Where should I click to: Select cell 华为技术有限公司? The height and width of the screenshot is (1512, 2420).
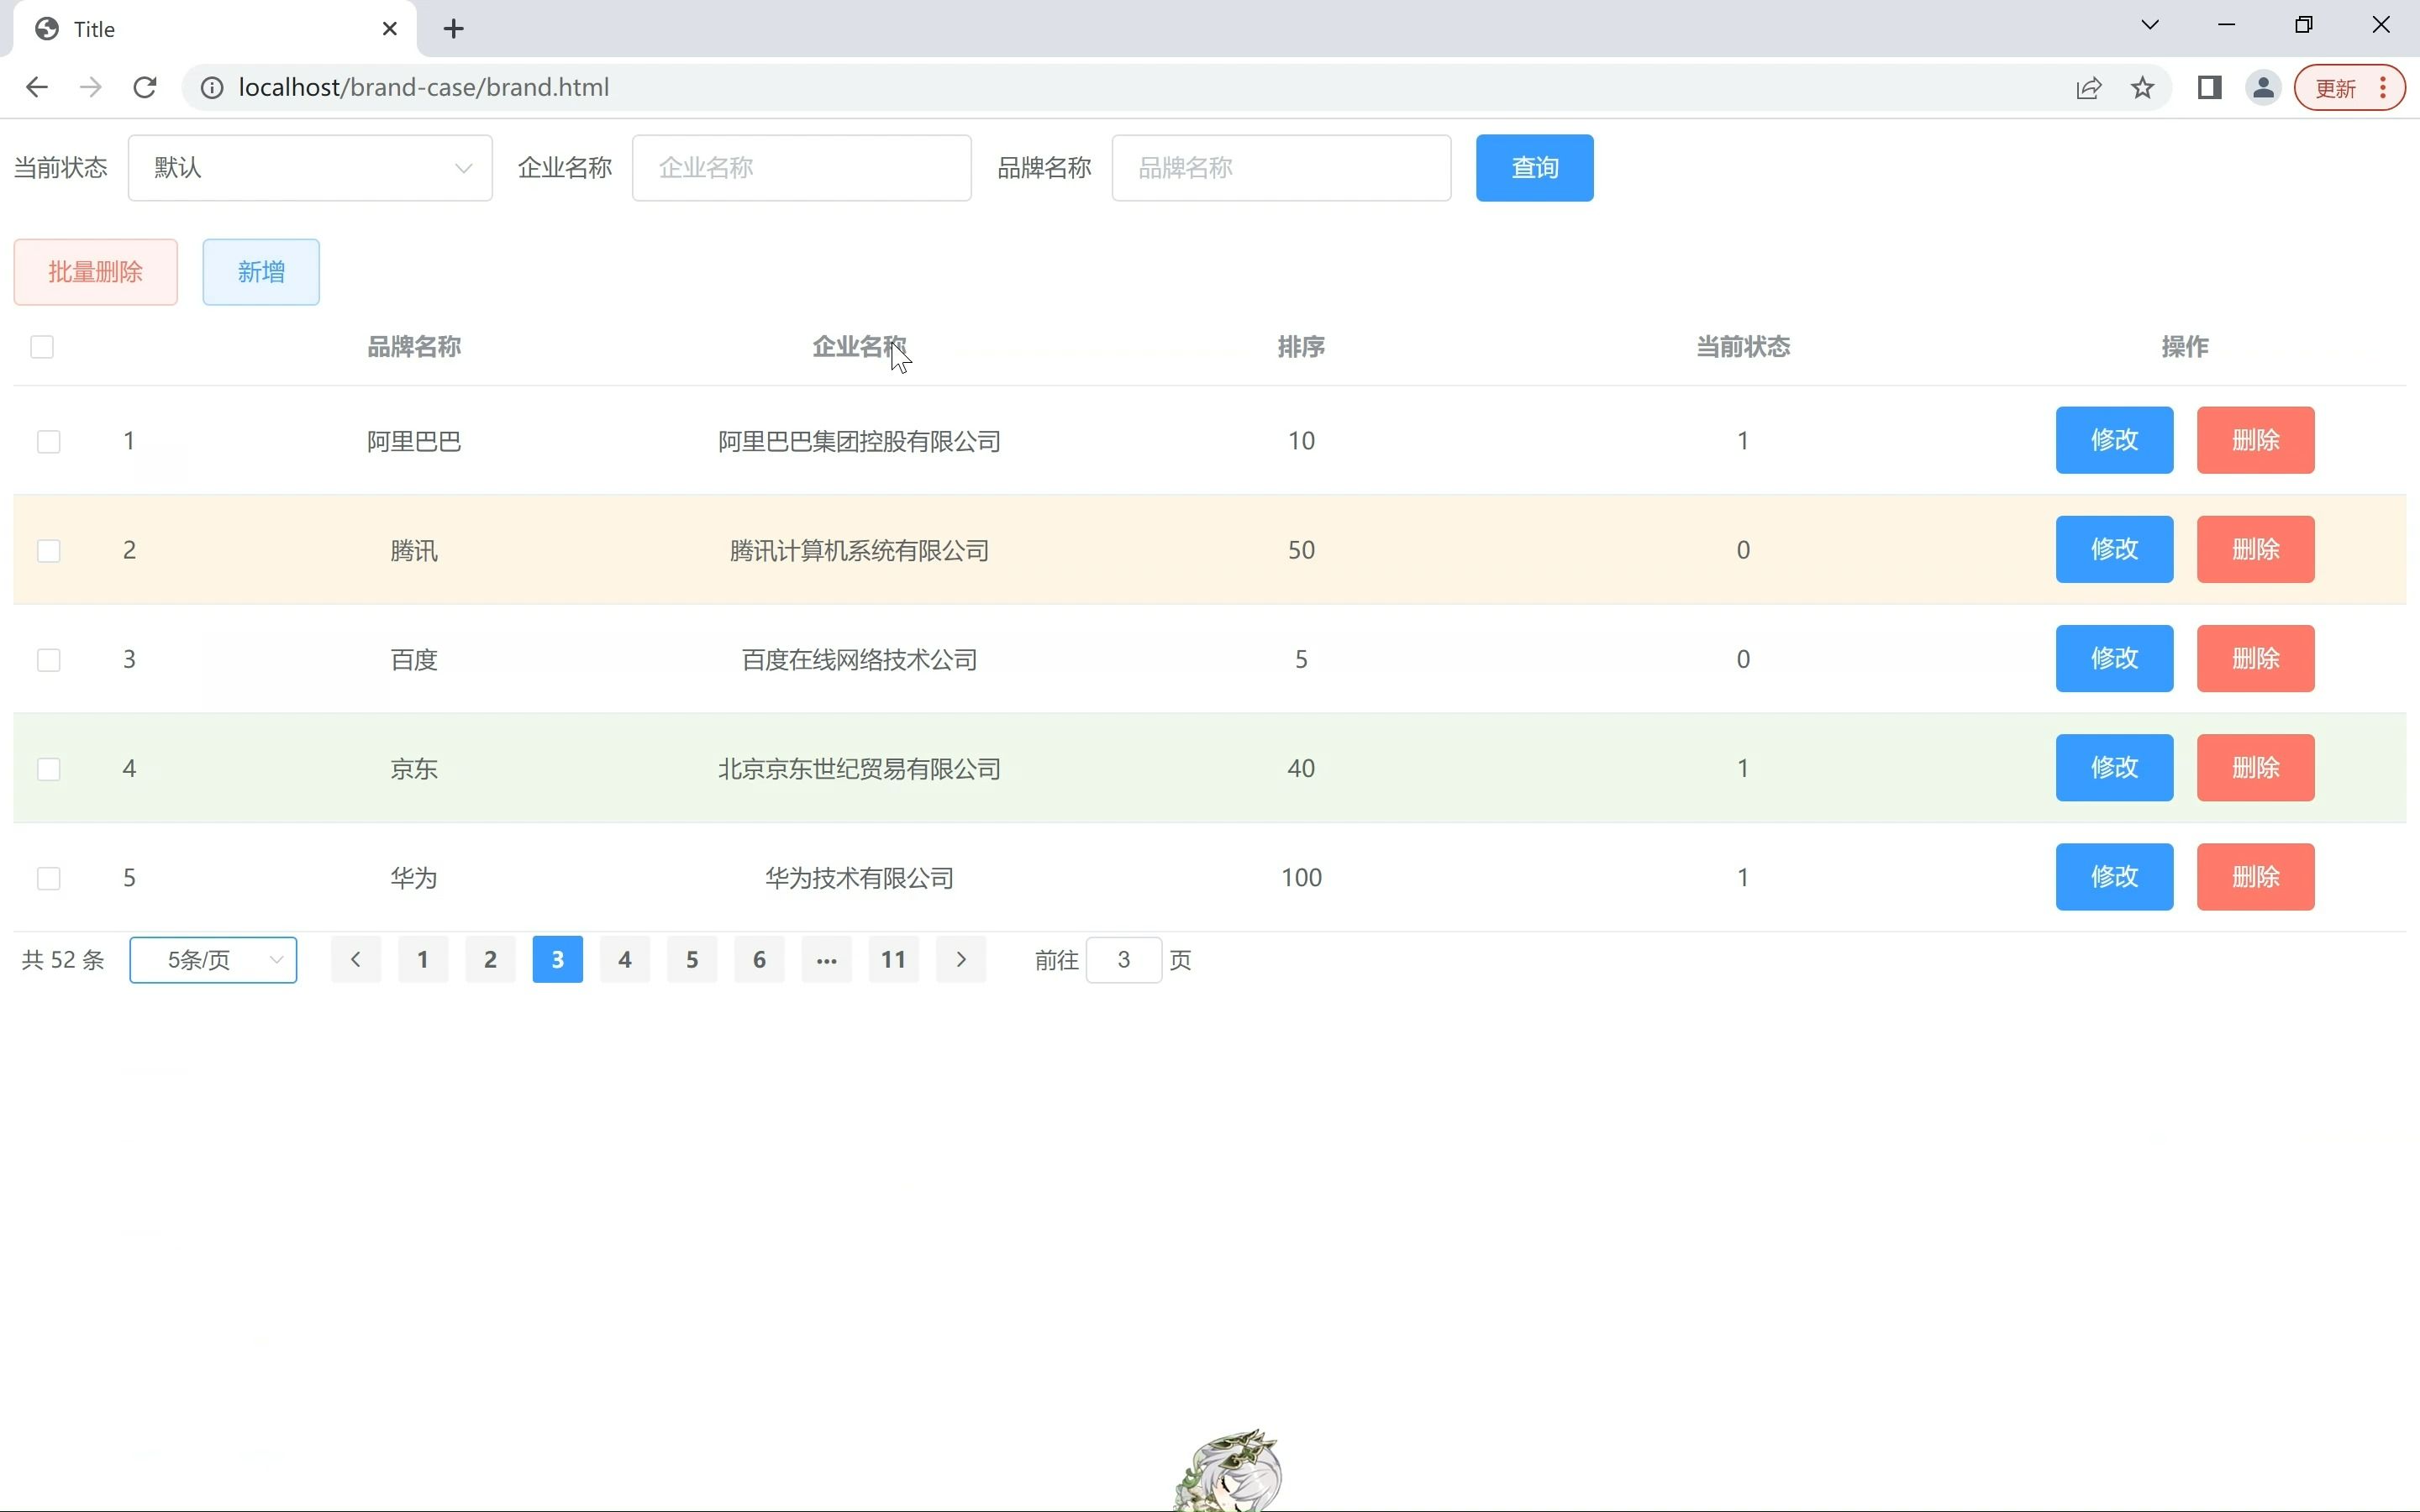click(x=859, y=878)
